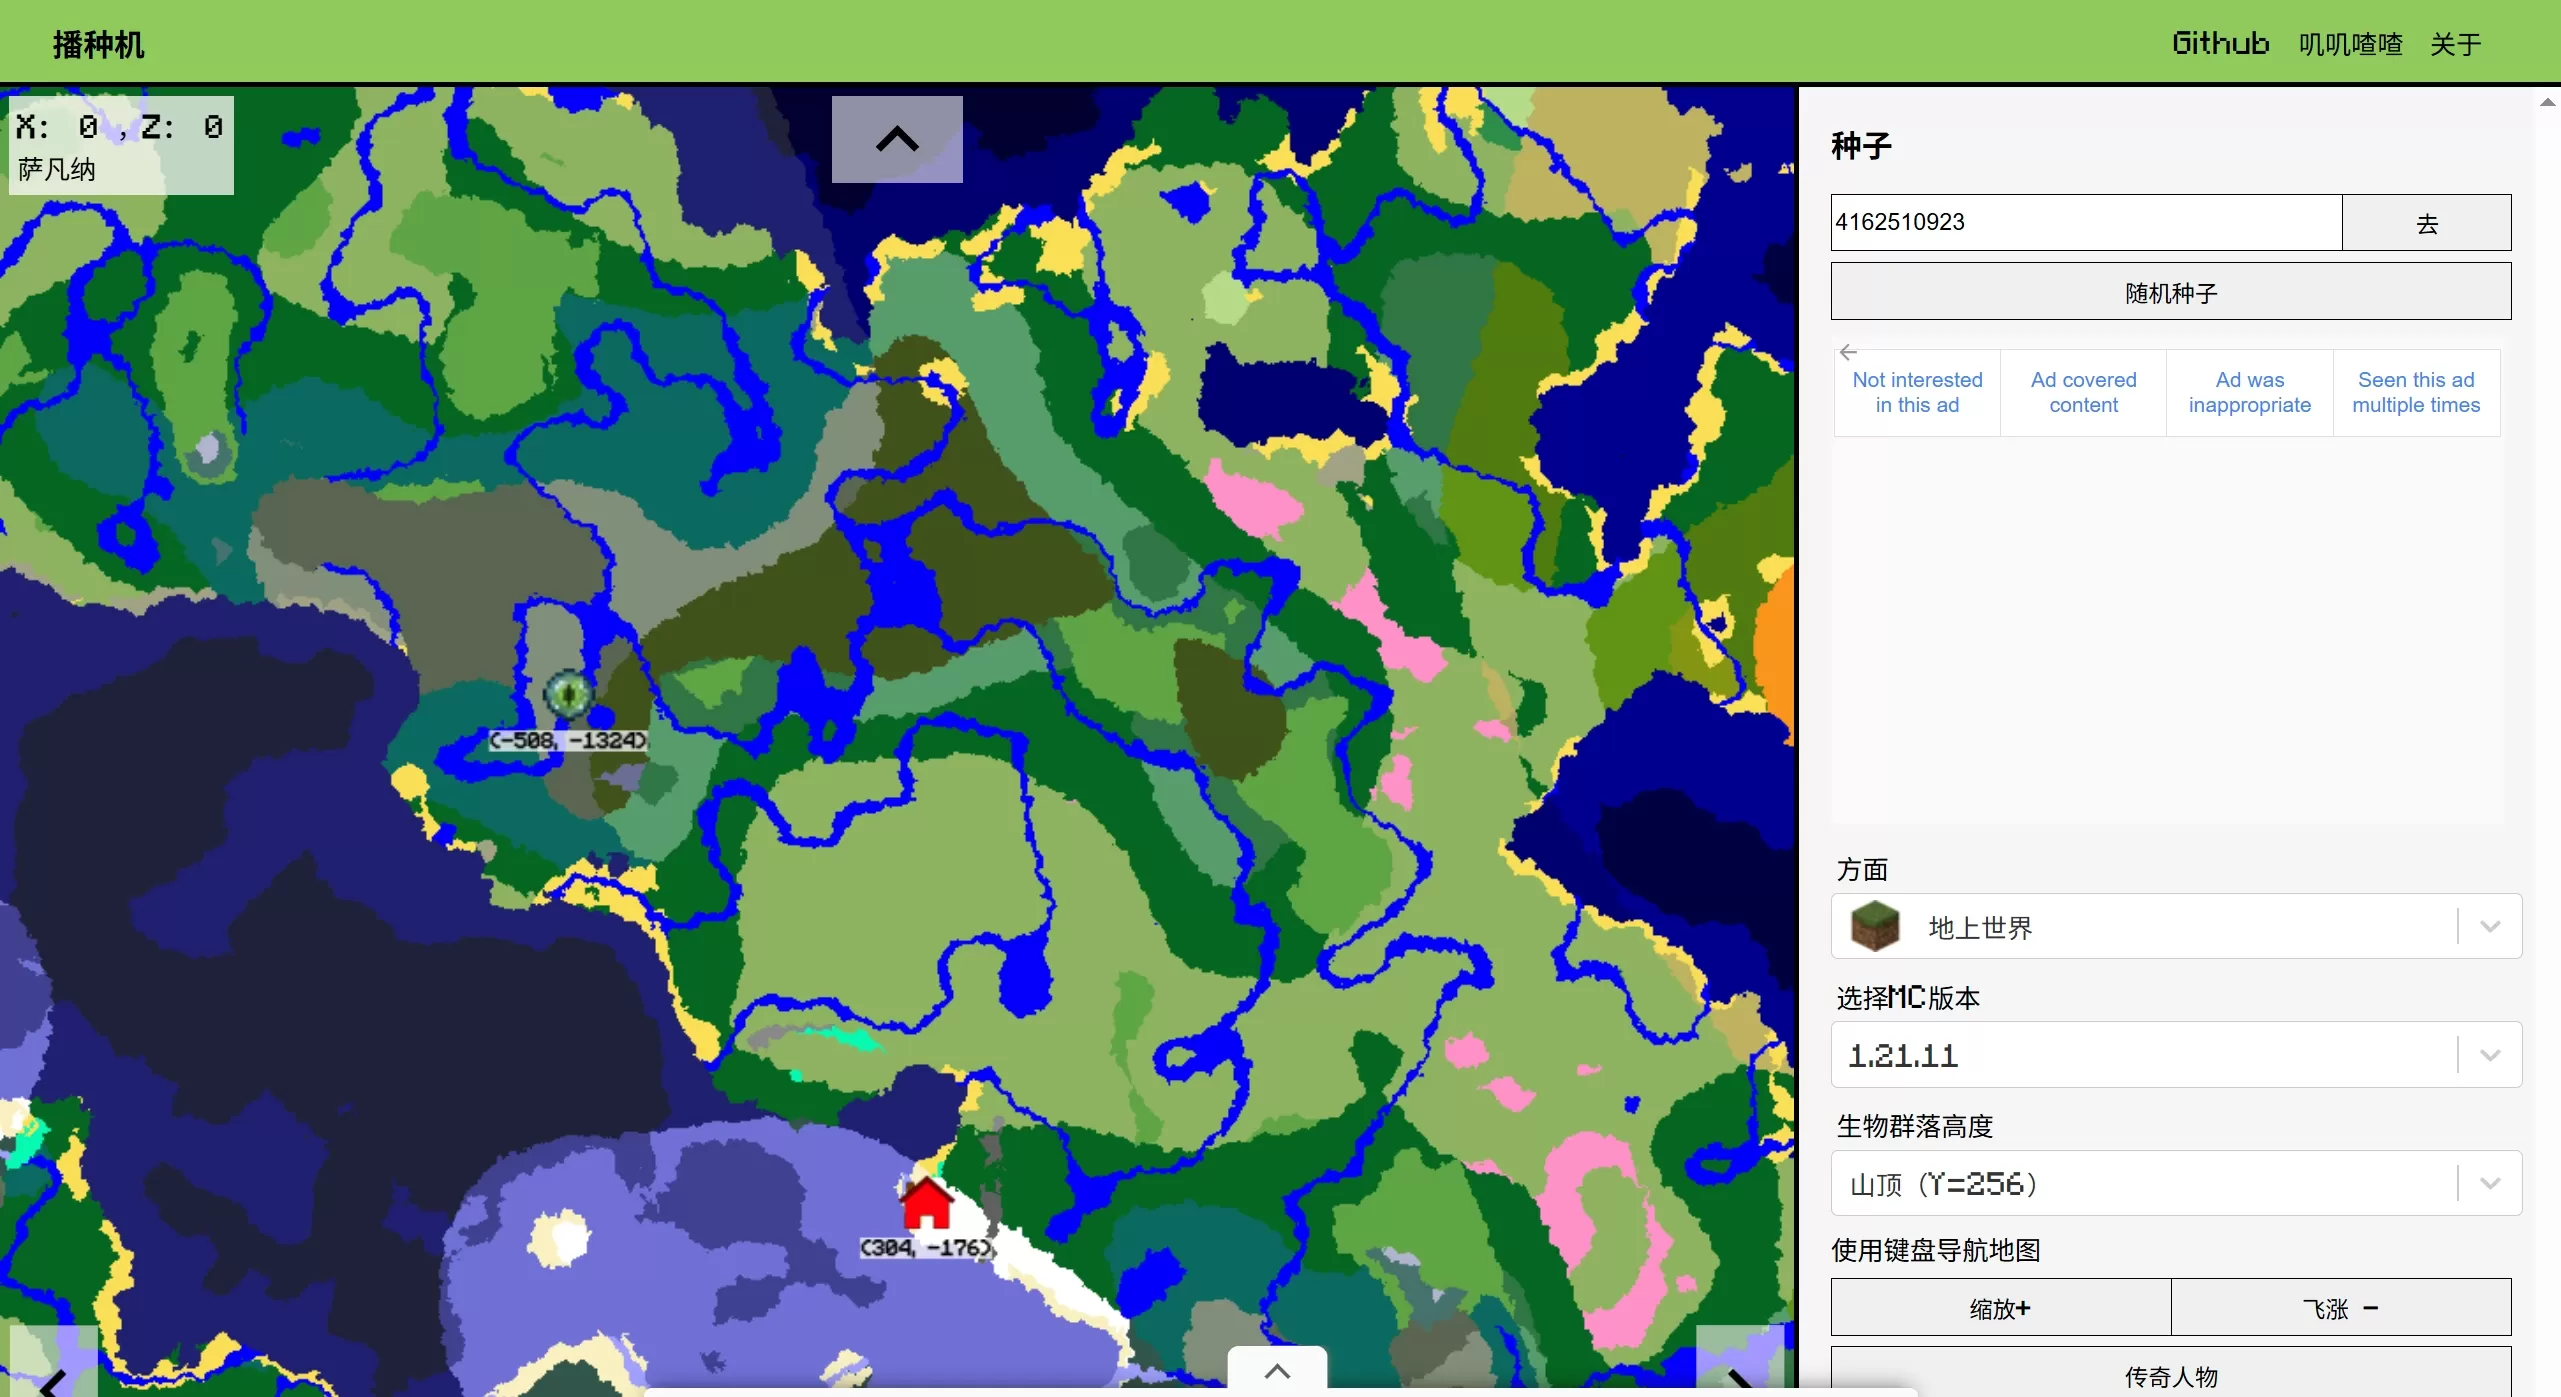2561x1397 pixels.
Task: Pan map up with top chevron arrow
Action: pos(897,140)
